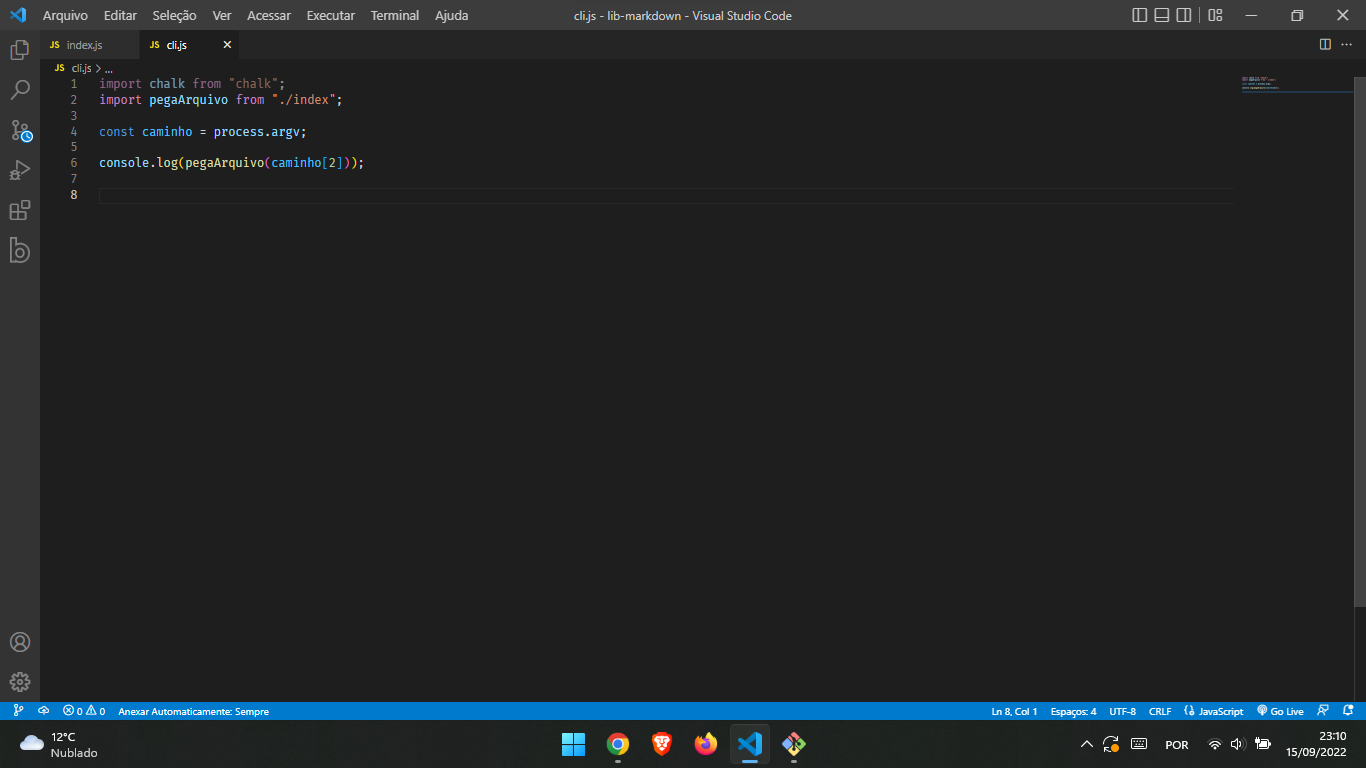The width and height of the screenshot is (1366, 768).
Task: Open the 23:10 clock and date
Action: coord(1317,744)
